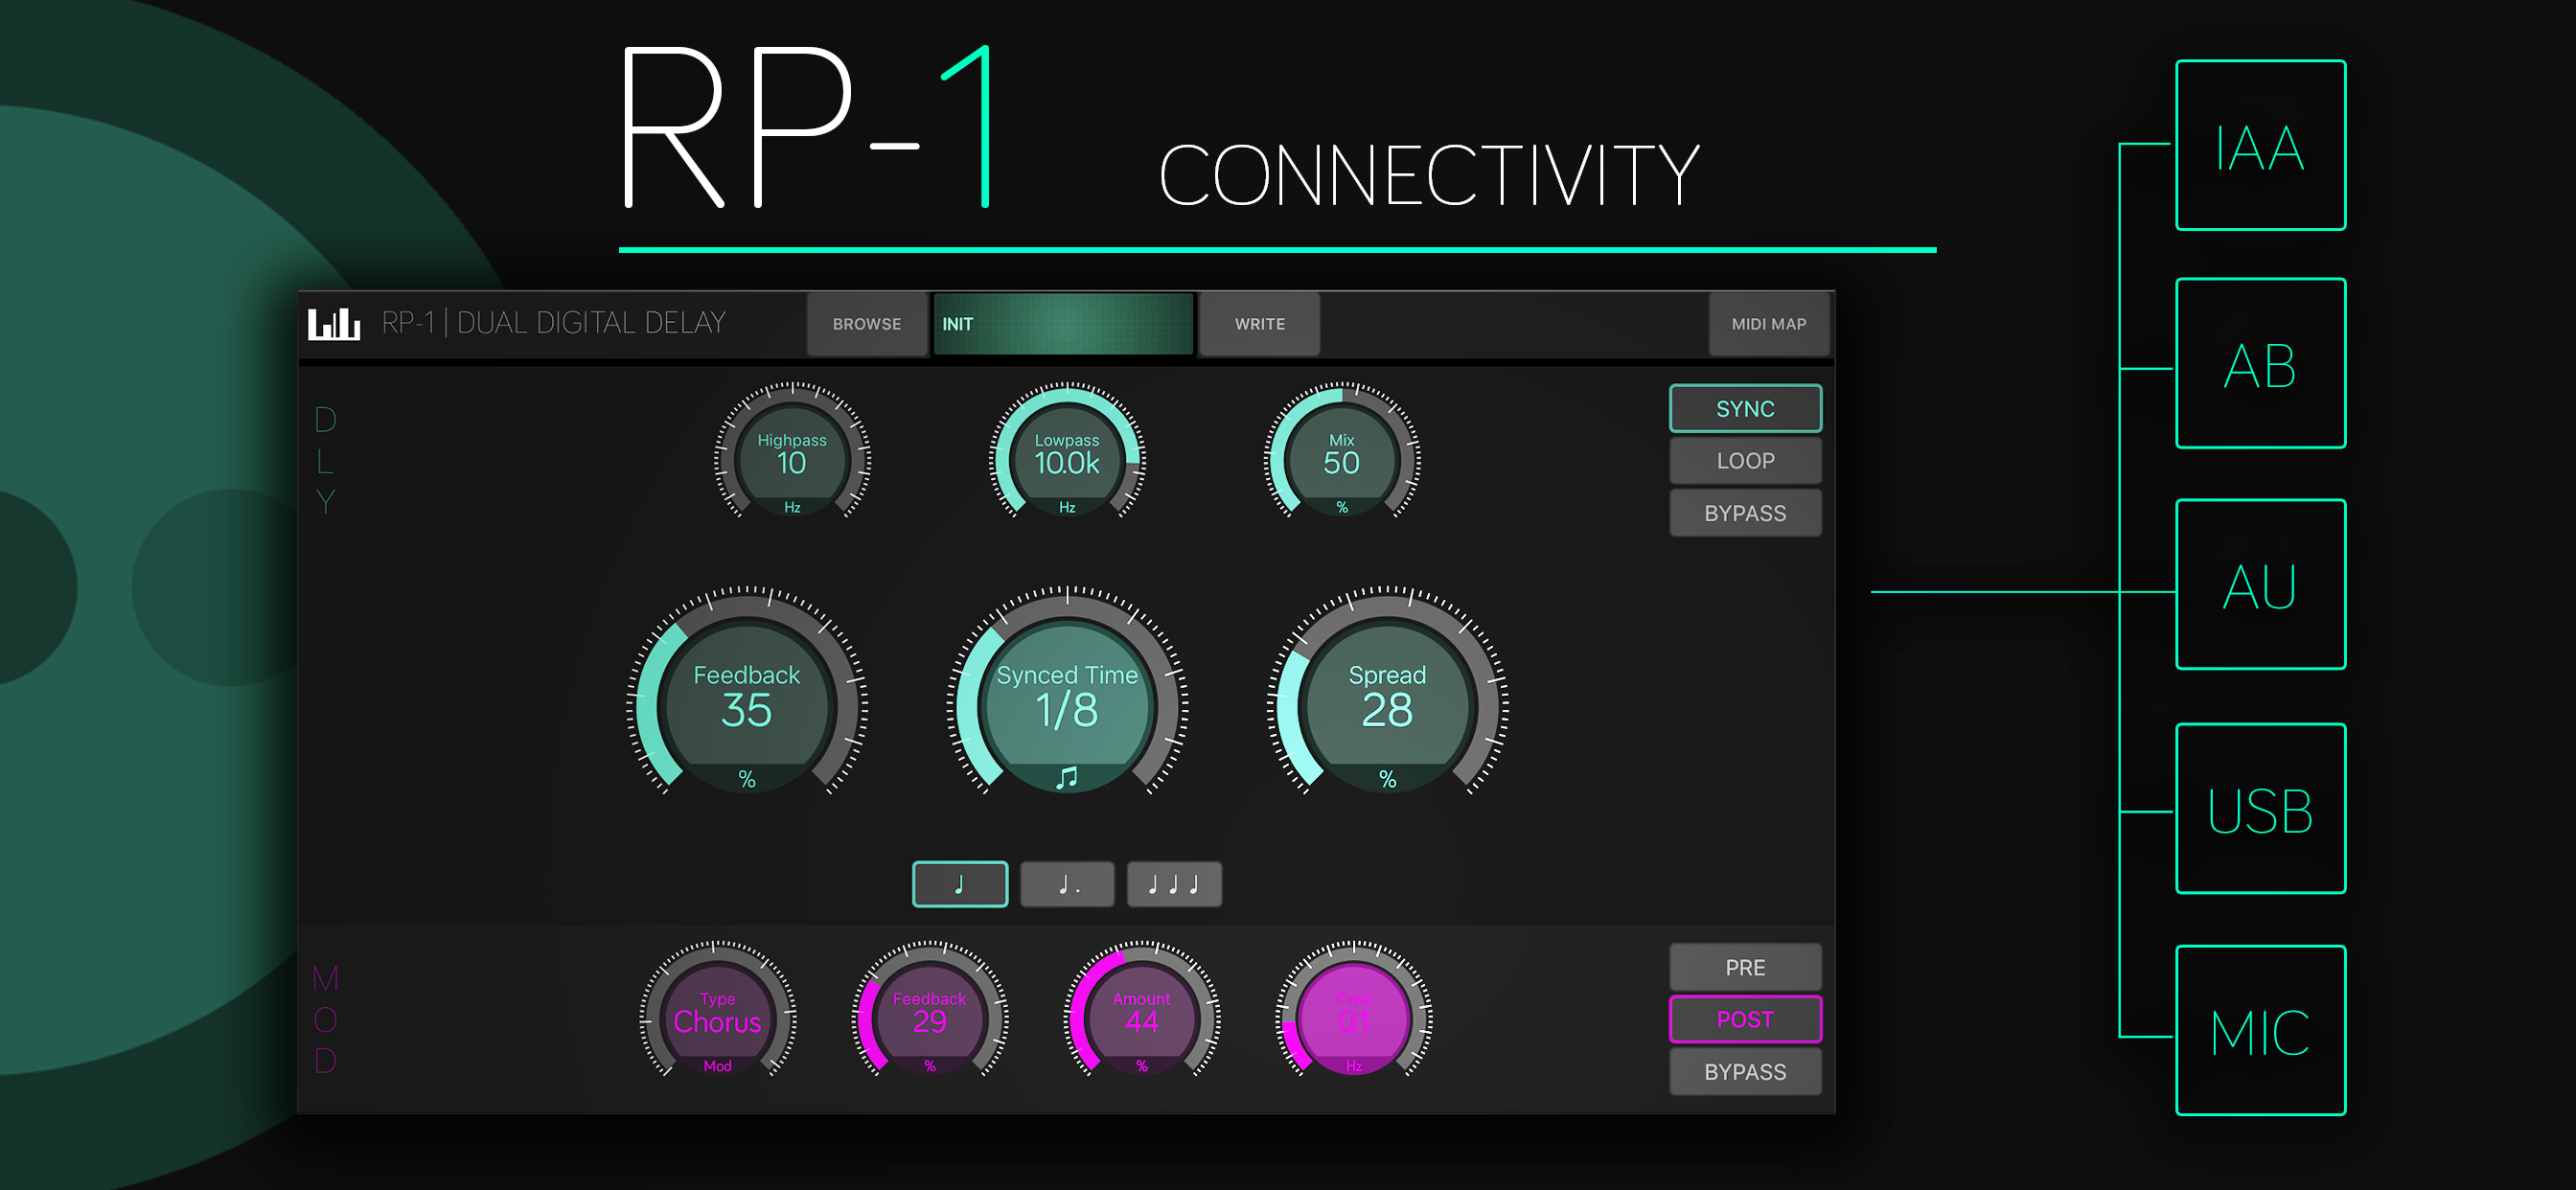Select the dotted note timing button
This screenshot has height=1190, width=2576.
click(1067, 884)
